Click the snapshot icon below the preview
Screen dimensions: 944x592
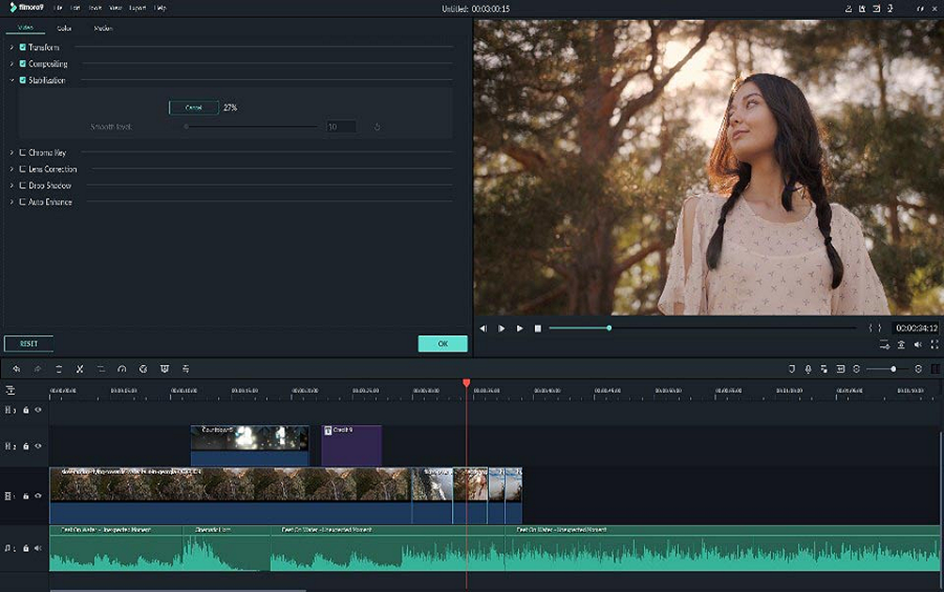click(901, 345)
